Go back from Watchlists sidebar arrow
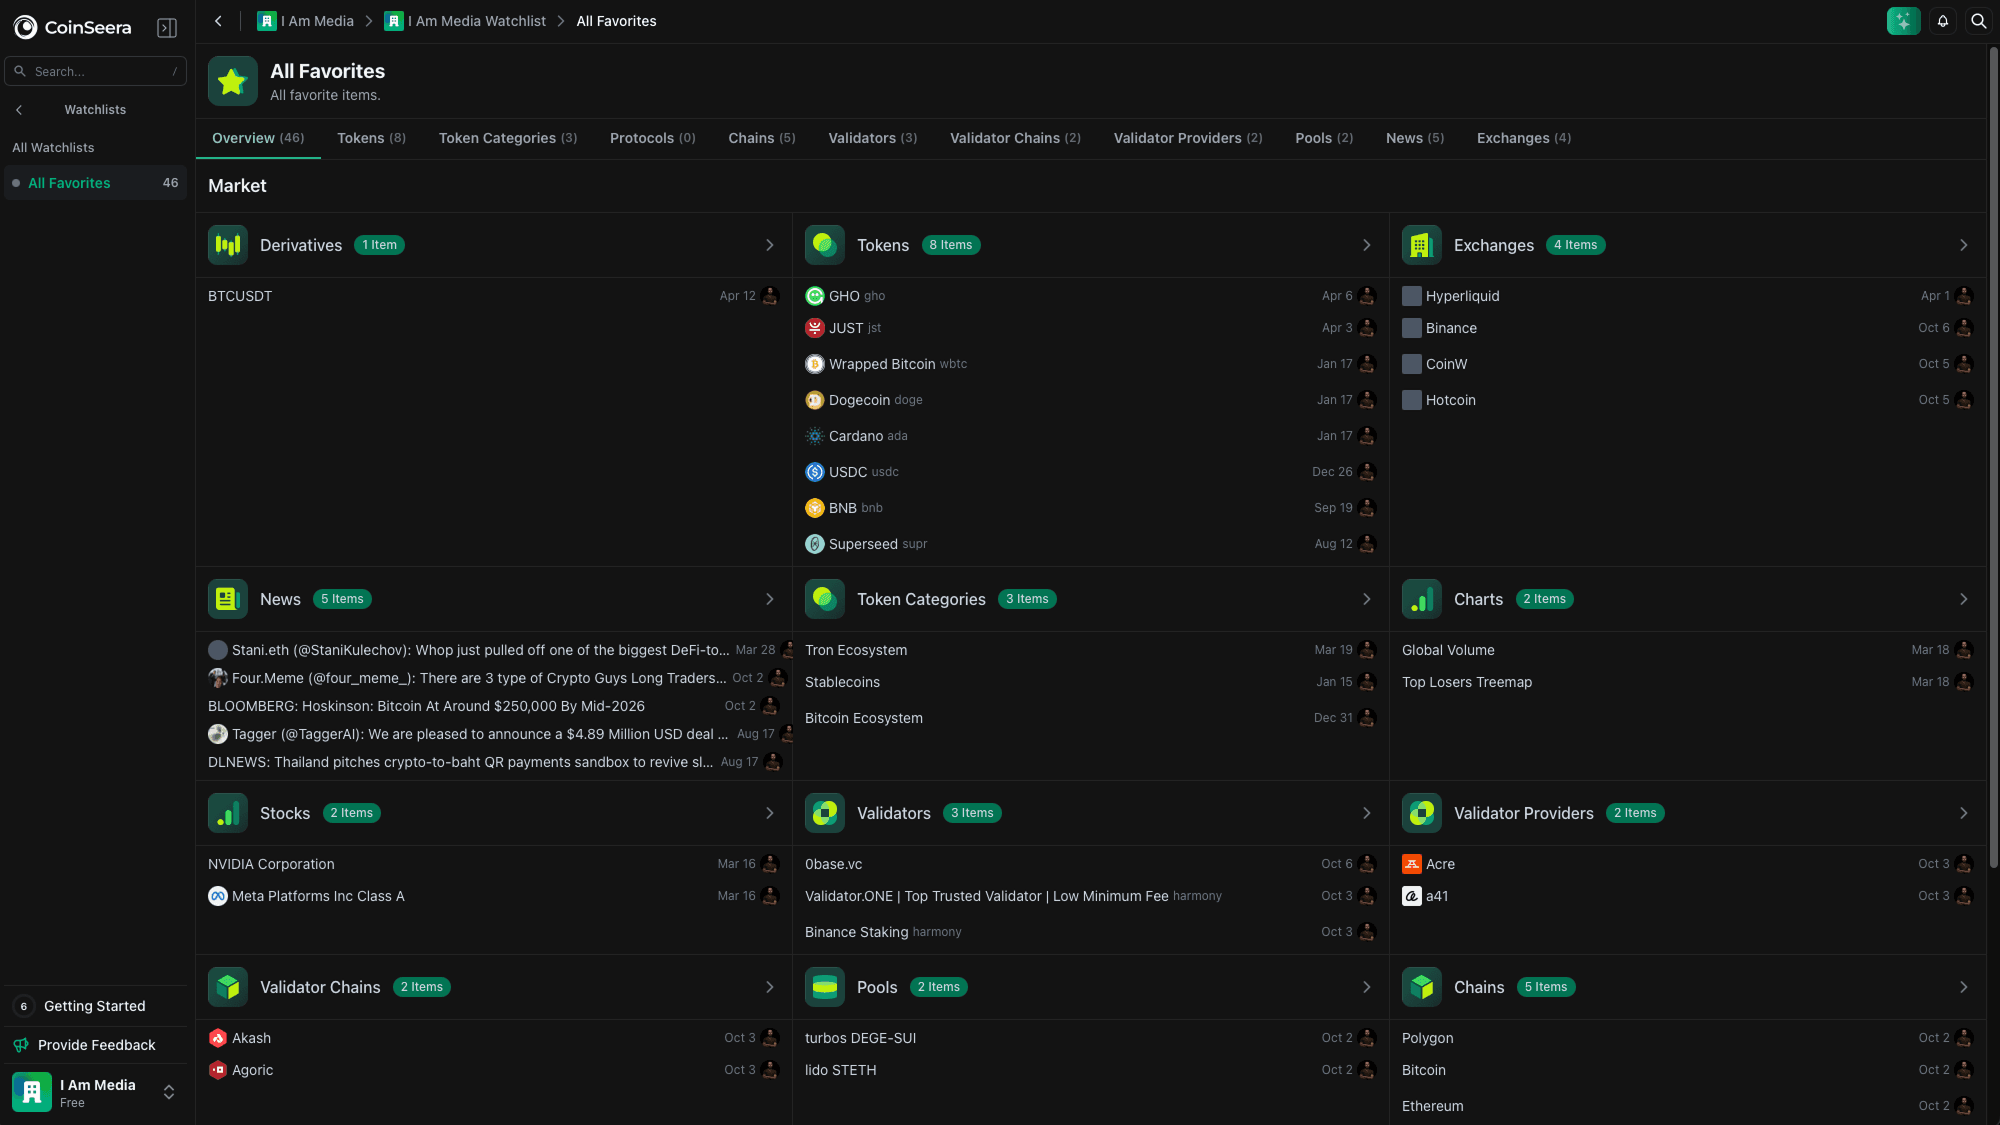2000x1125 pixels. click(x=19, y=110)
